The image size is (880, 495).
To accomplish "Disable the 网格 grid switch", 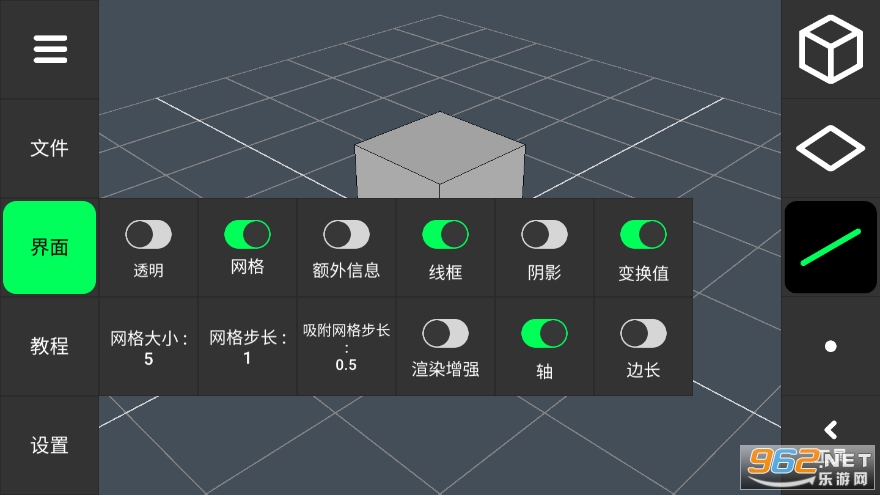I will [x=248, y=235].
